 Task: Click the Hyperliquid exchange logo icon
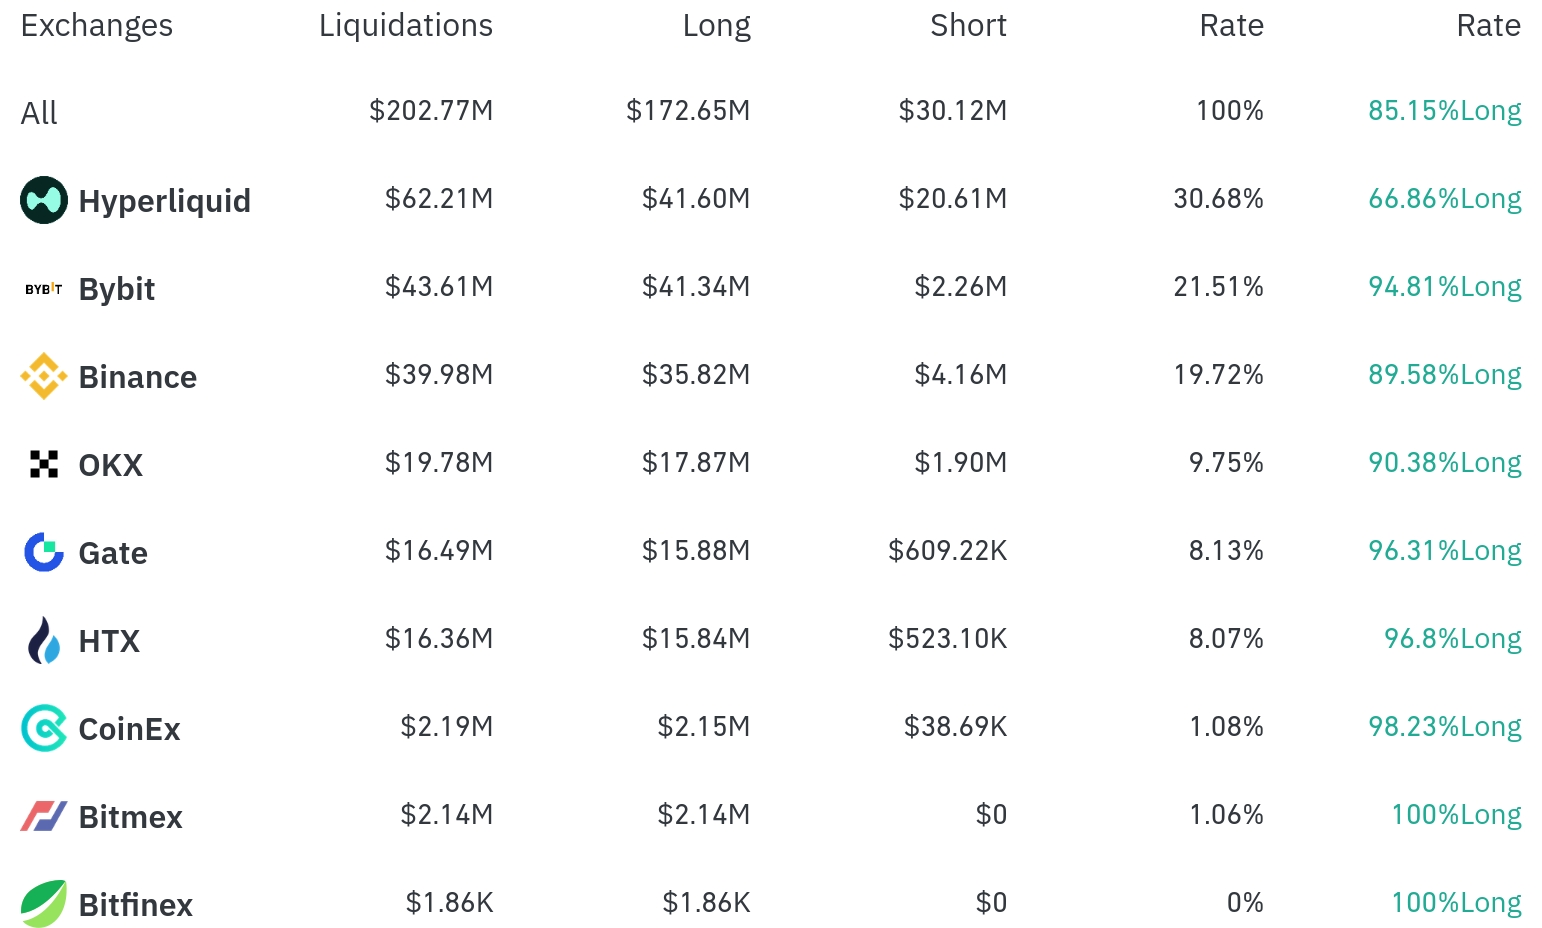pos(44,200)
